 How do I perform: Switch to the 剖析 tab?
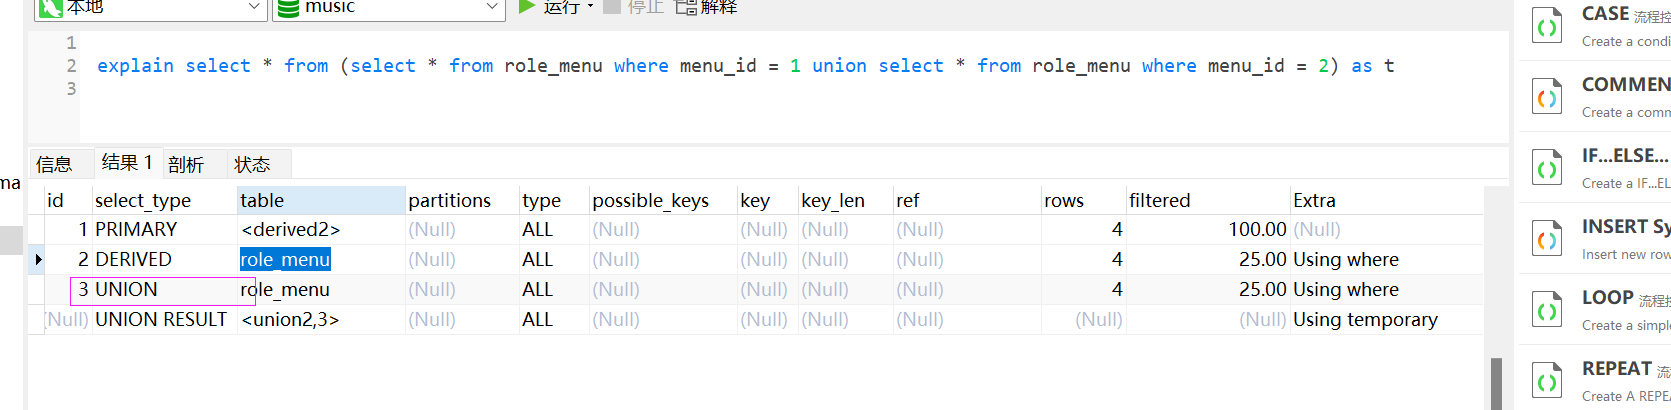(186, 165)
